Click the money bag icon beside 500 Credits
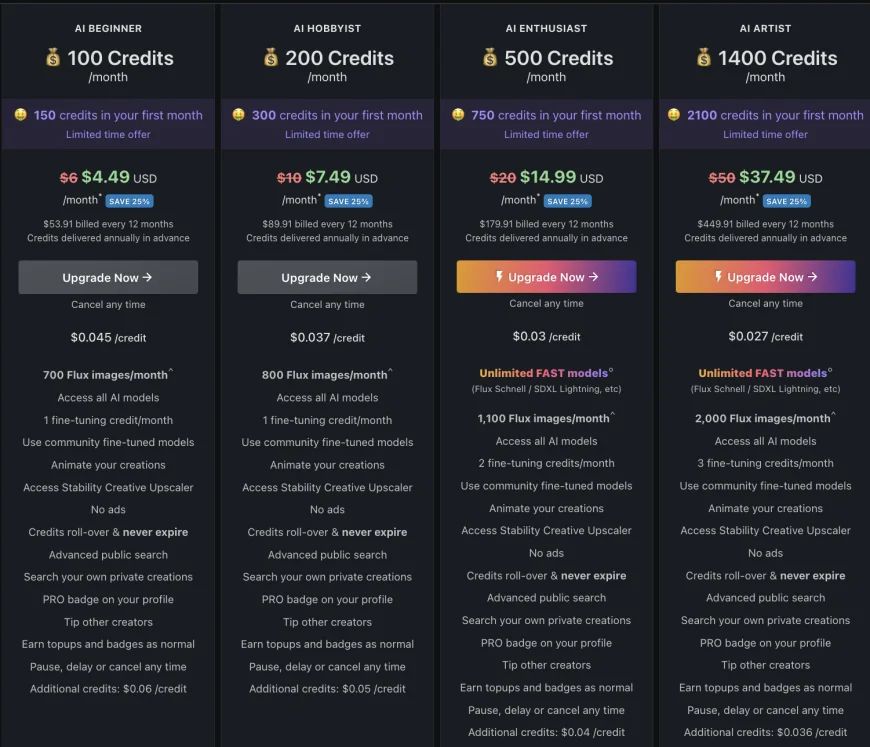The width and height of the screenshot is (870, 747). 490,58
